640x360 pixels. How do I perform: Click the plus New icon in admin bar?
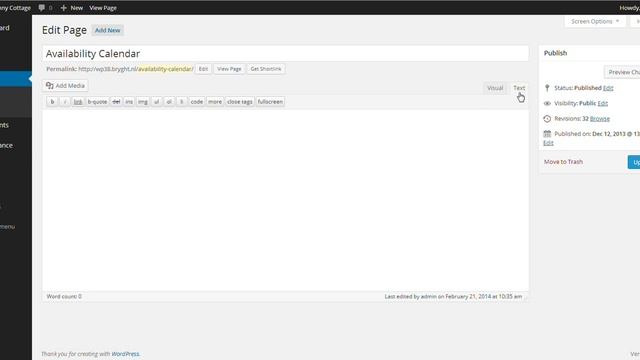[x=63, y=8]
